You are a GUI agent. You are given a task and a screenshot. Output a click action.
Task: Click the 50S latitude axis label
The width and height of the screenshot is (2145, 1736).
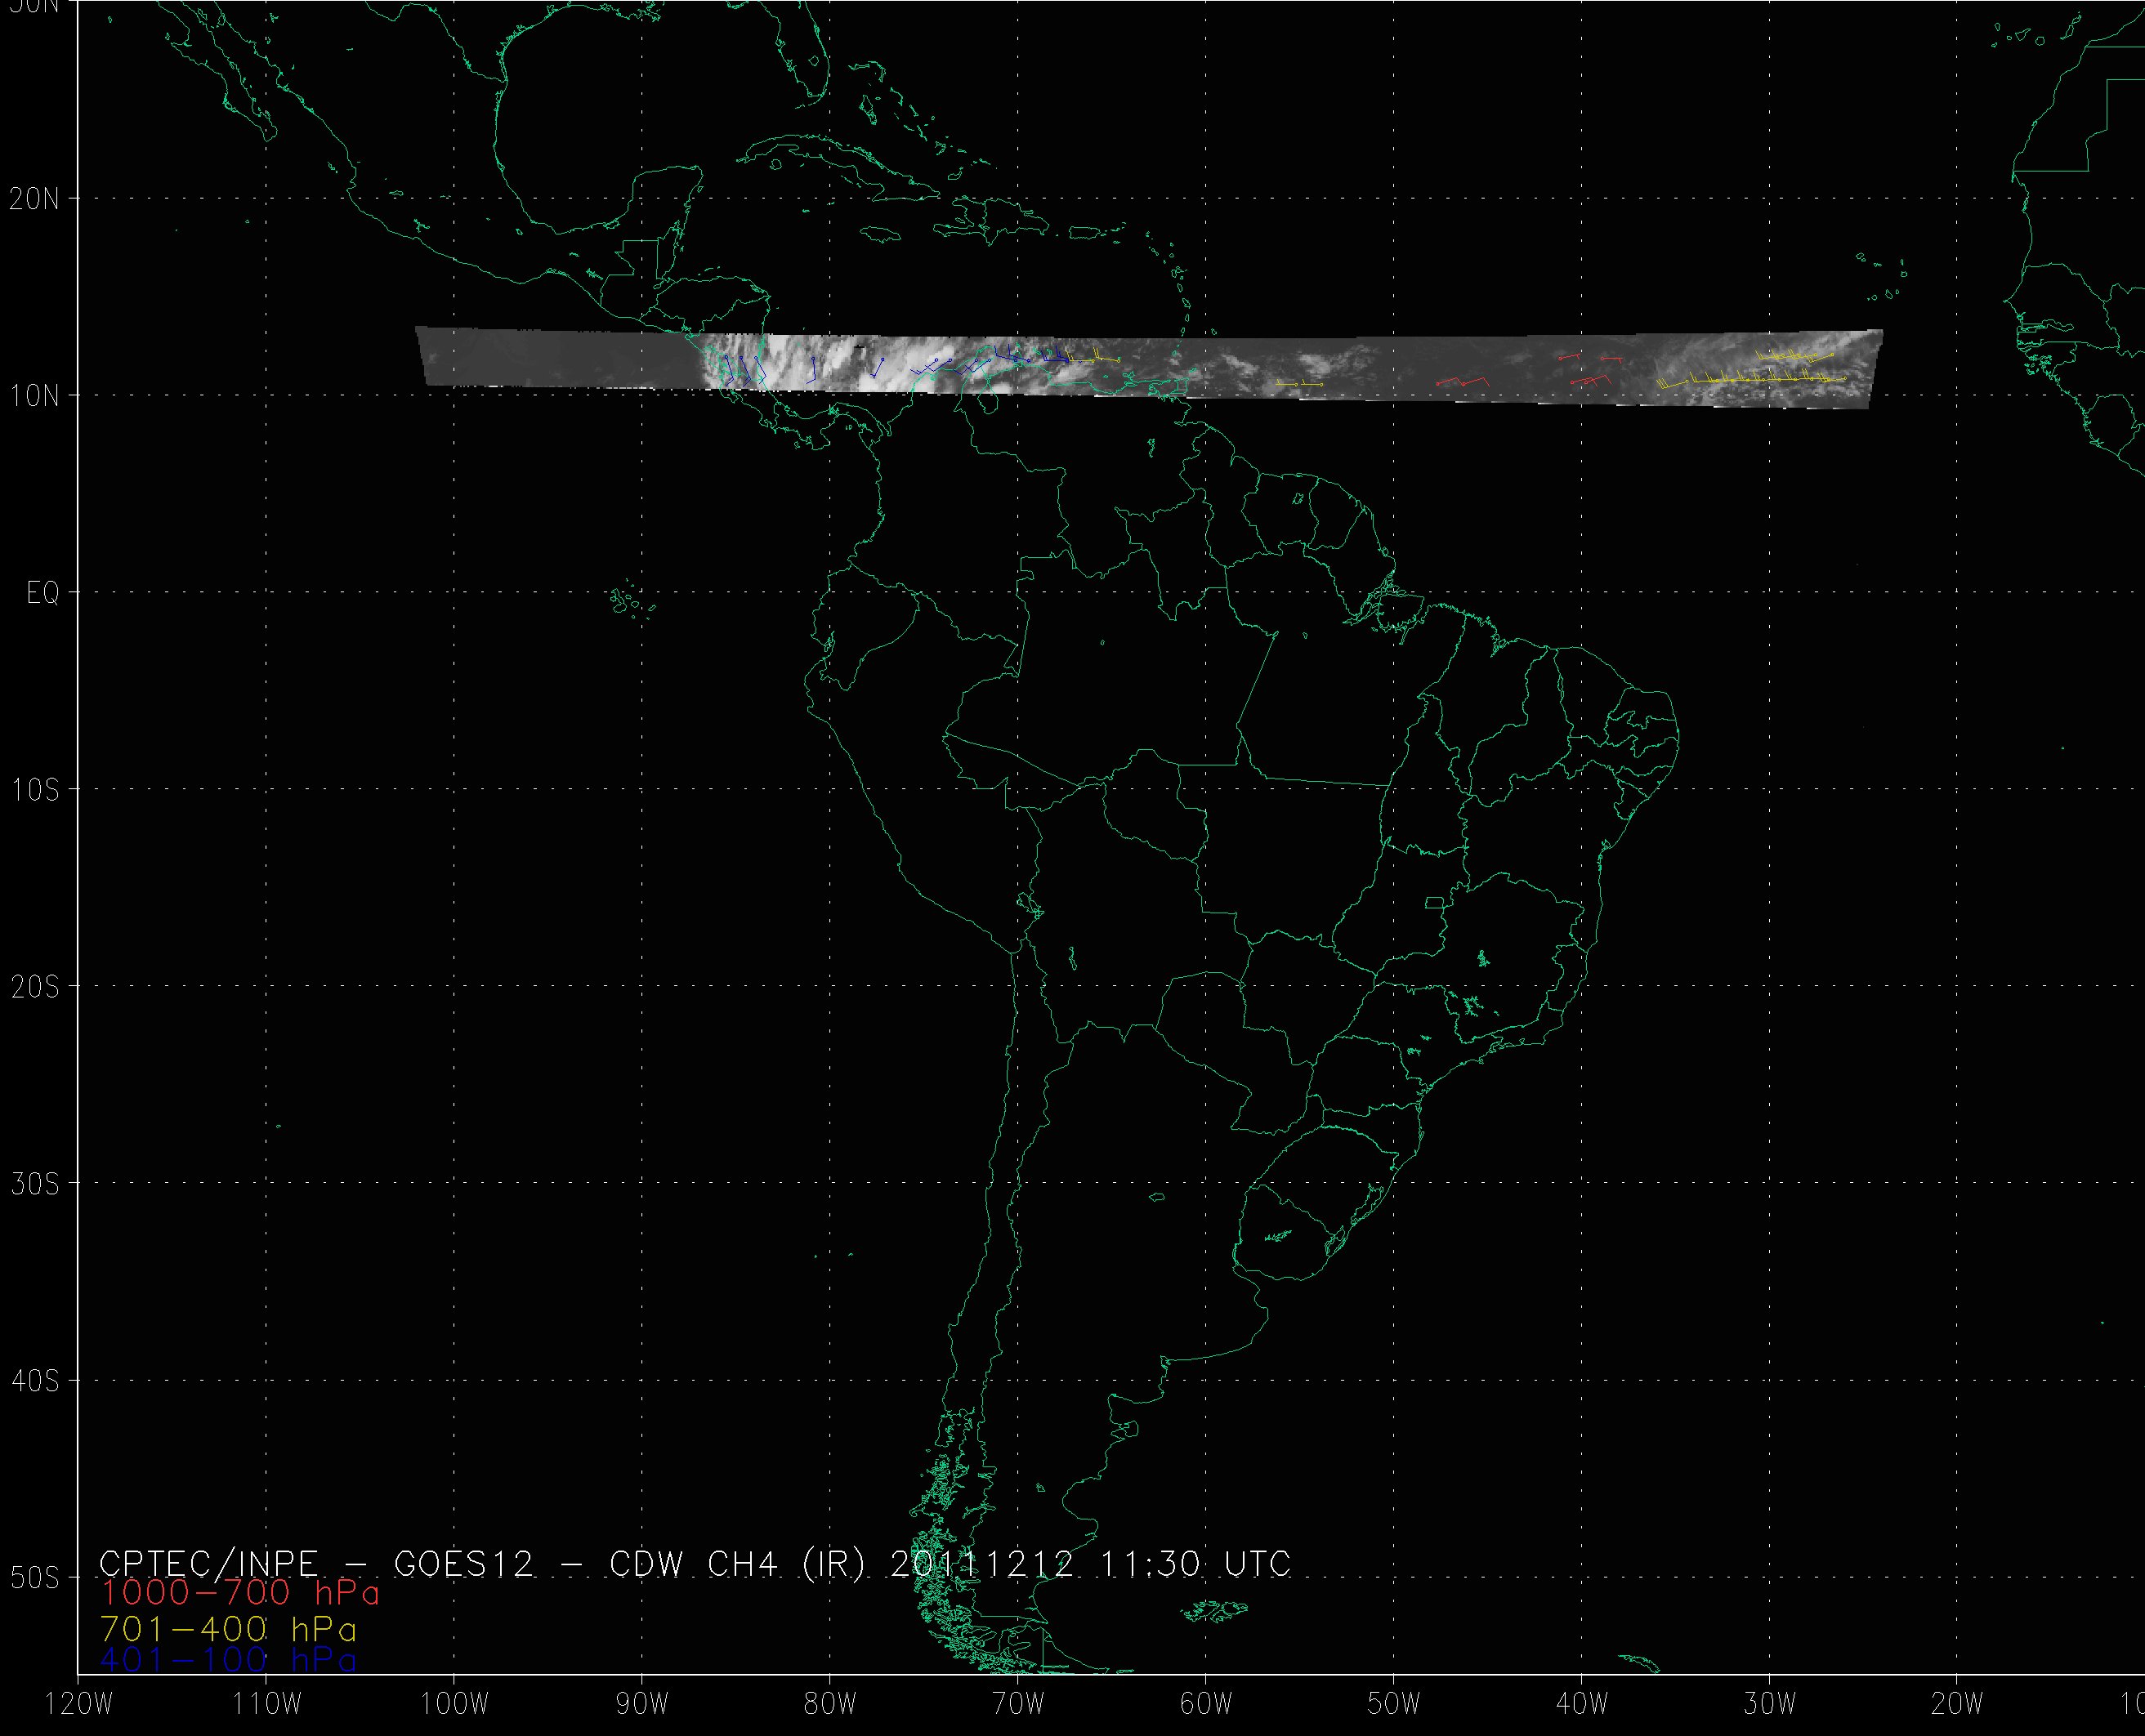click(34, 1578)
